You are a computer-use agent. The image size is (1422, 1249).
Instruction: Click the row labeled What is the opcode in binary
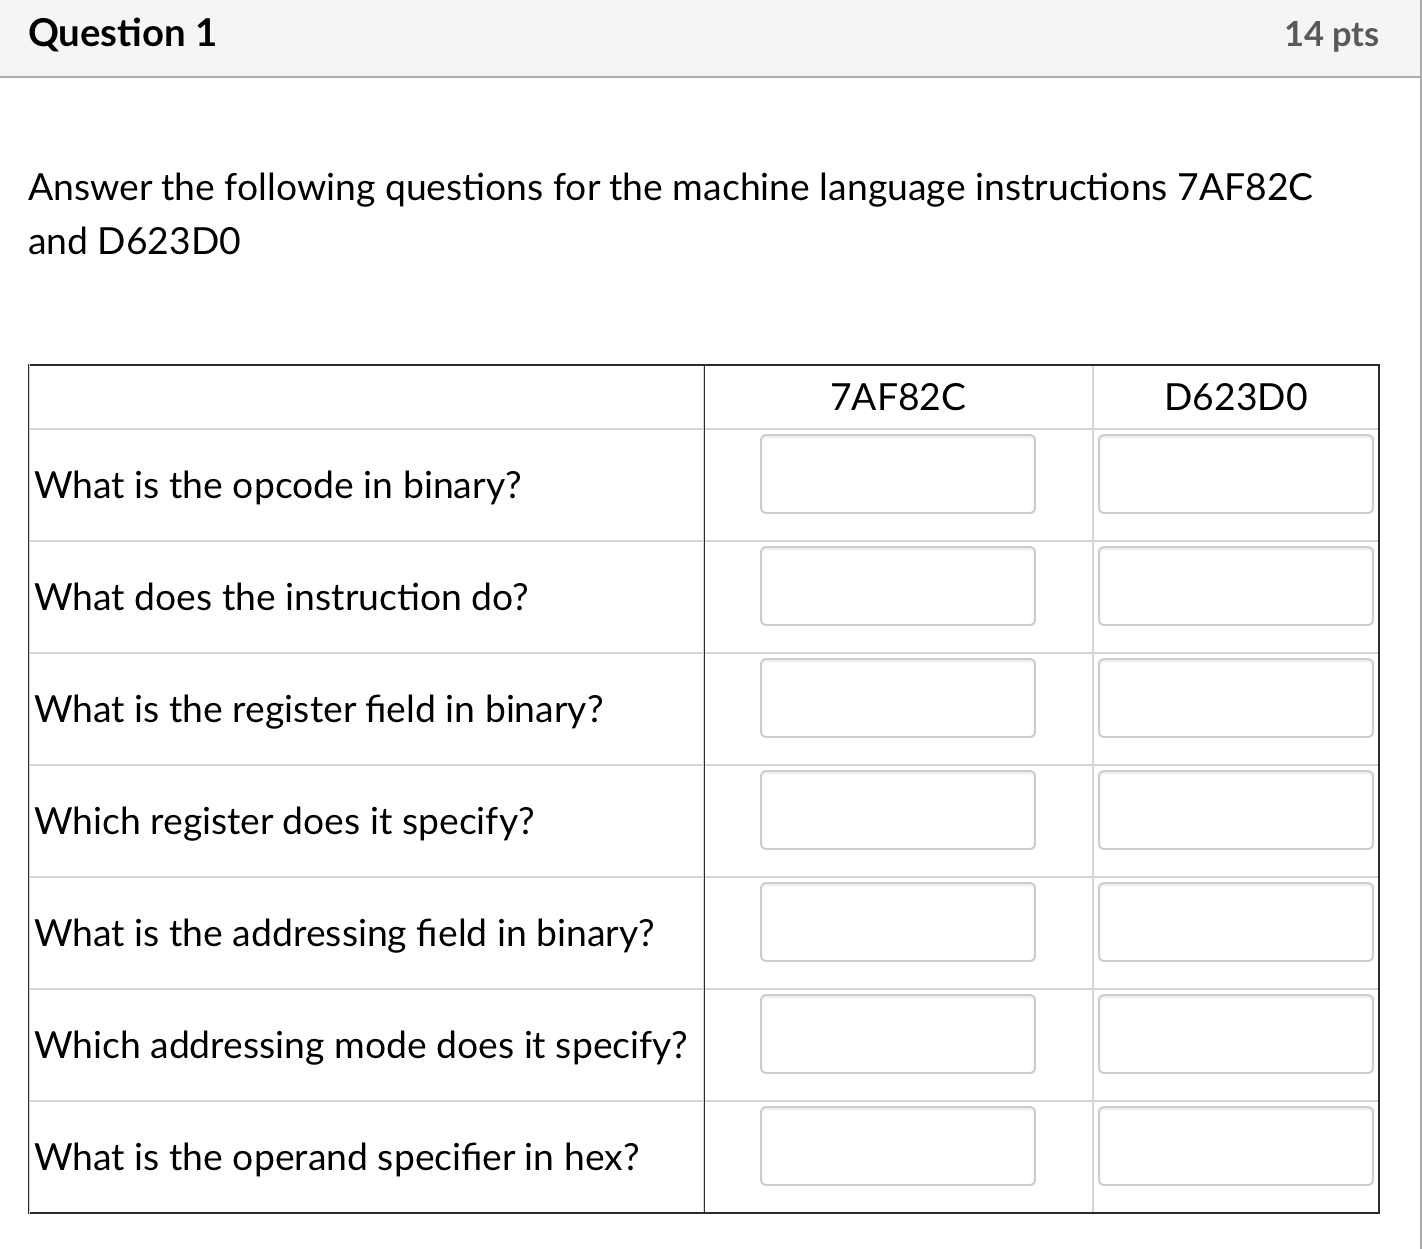click(276, 485)
